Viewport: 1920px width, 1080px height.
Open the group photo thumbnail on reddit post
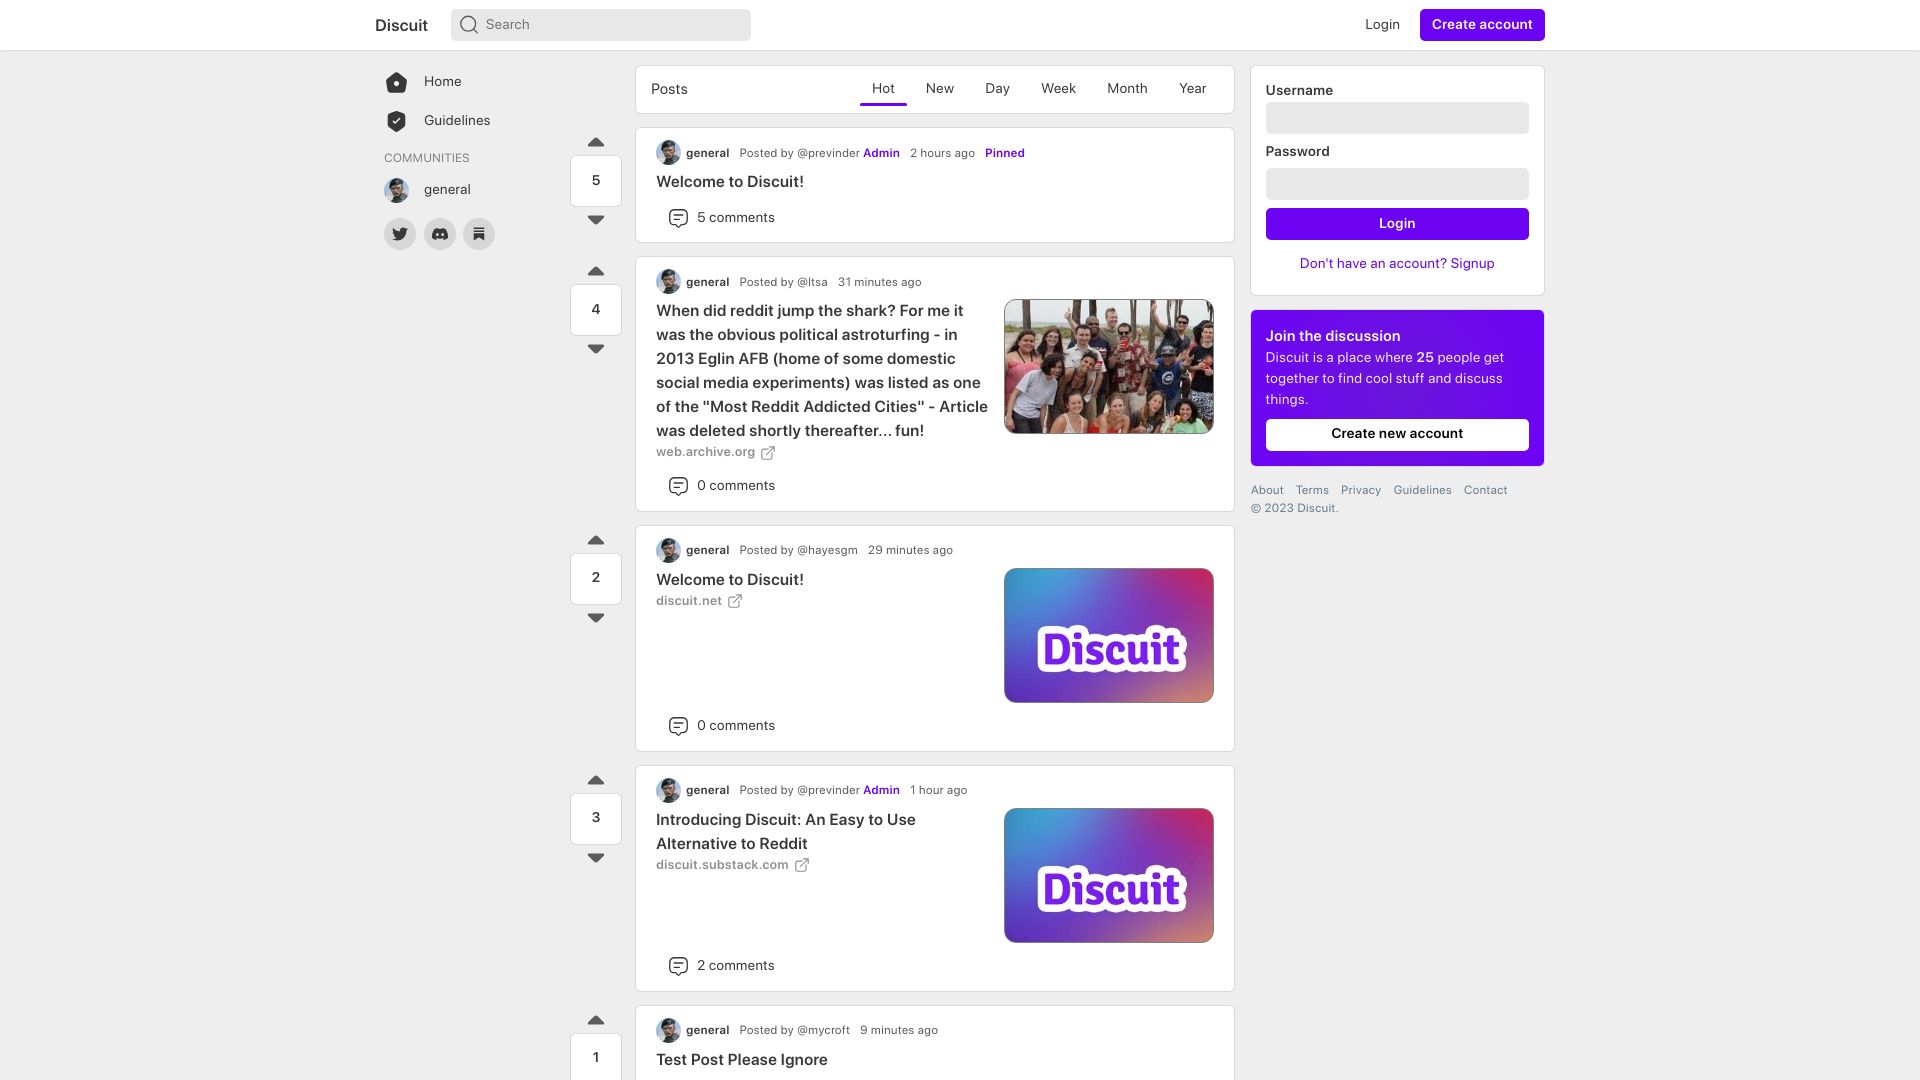tap(1109, 367)
